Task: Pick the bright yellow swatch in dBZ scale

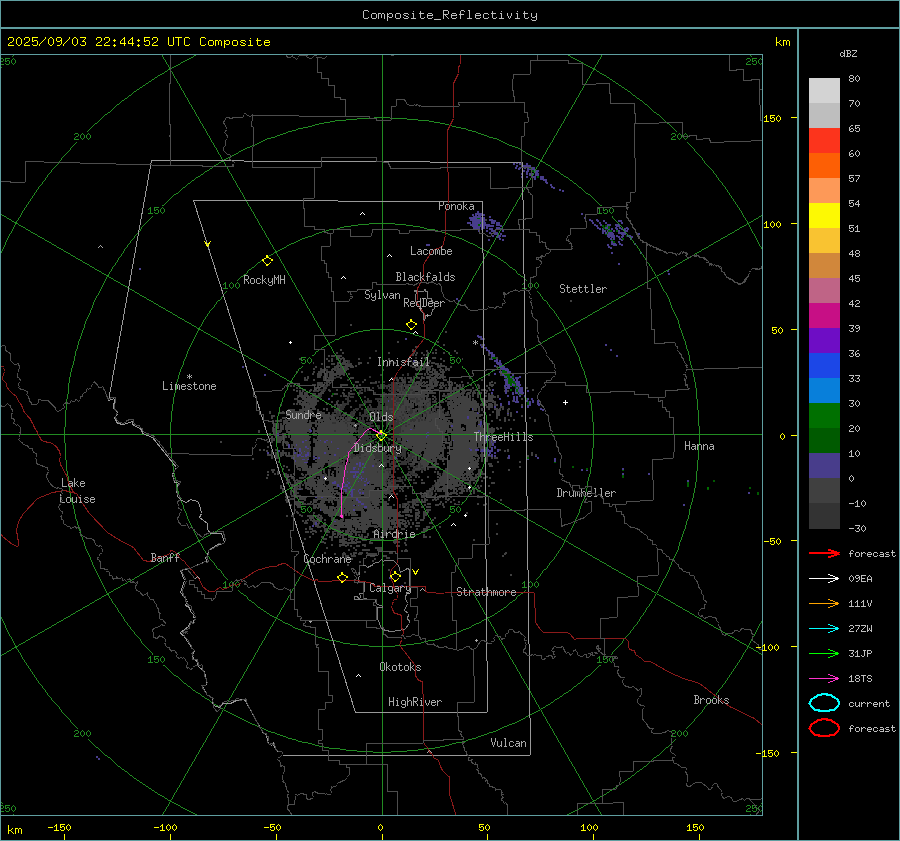Action: pyautogui.click(x=824, y=216)
